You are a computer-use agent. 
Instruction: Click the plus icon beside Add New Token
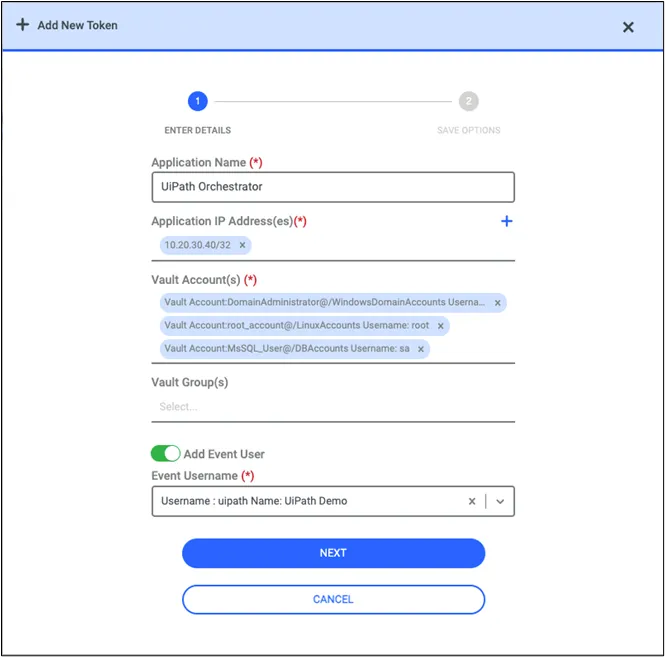tap(22, 25)
